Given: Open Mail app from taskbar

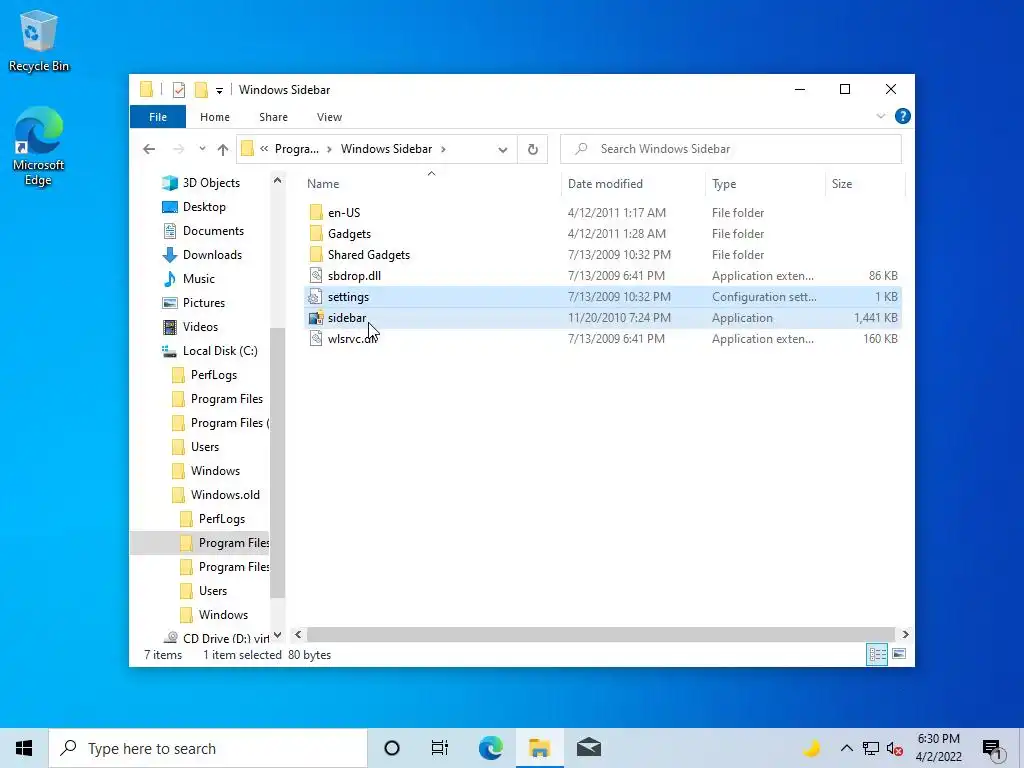Looking at the screenshot, I should pyautogui.click(x=588, y=748).
